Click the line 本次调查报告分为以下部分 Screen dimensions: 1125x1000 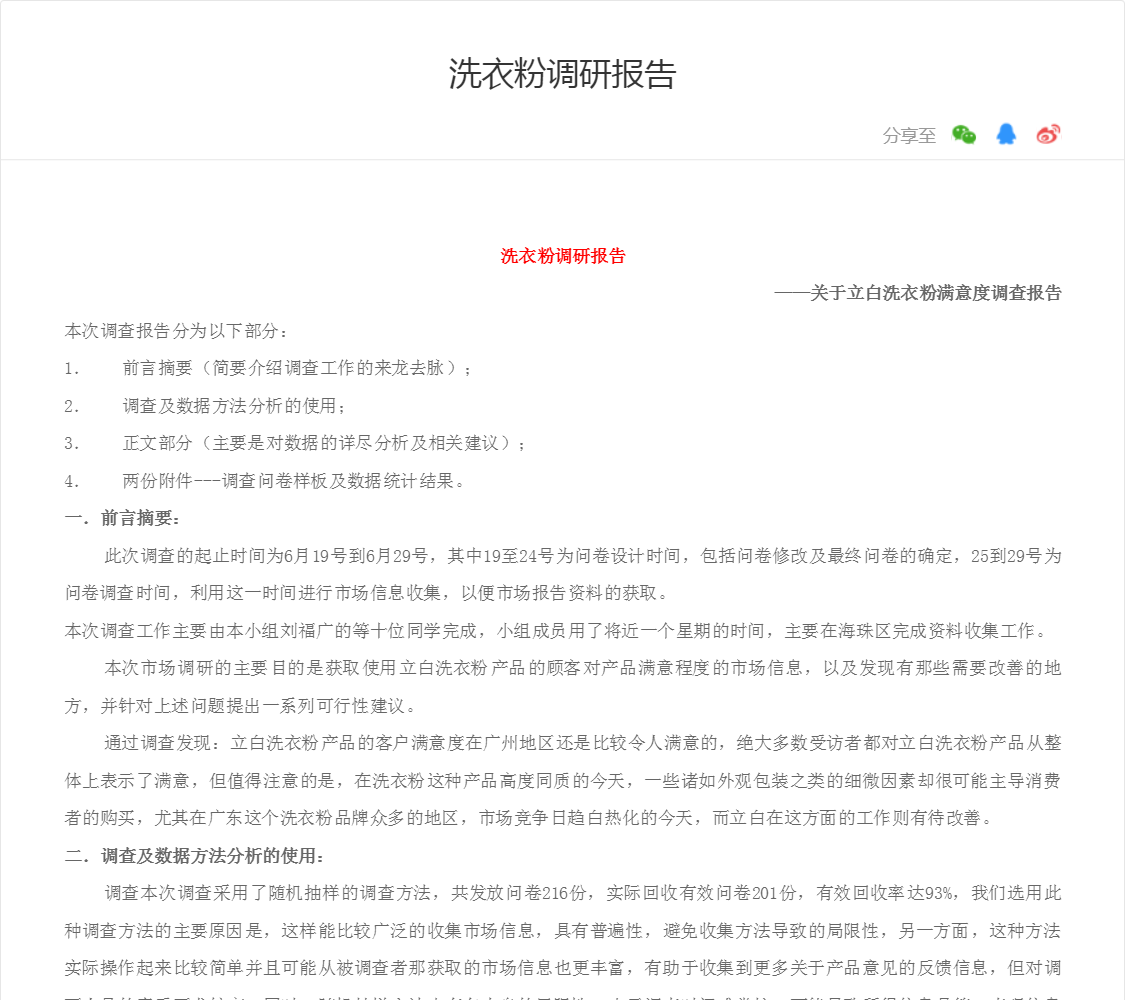pyautogui.click(x=176, y=331)
